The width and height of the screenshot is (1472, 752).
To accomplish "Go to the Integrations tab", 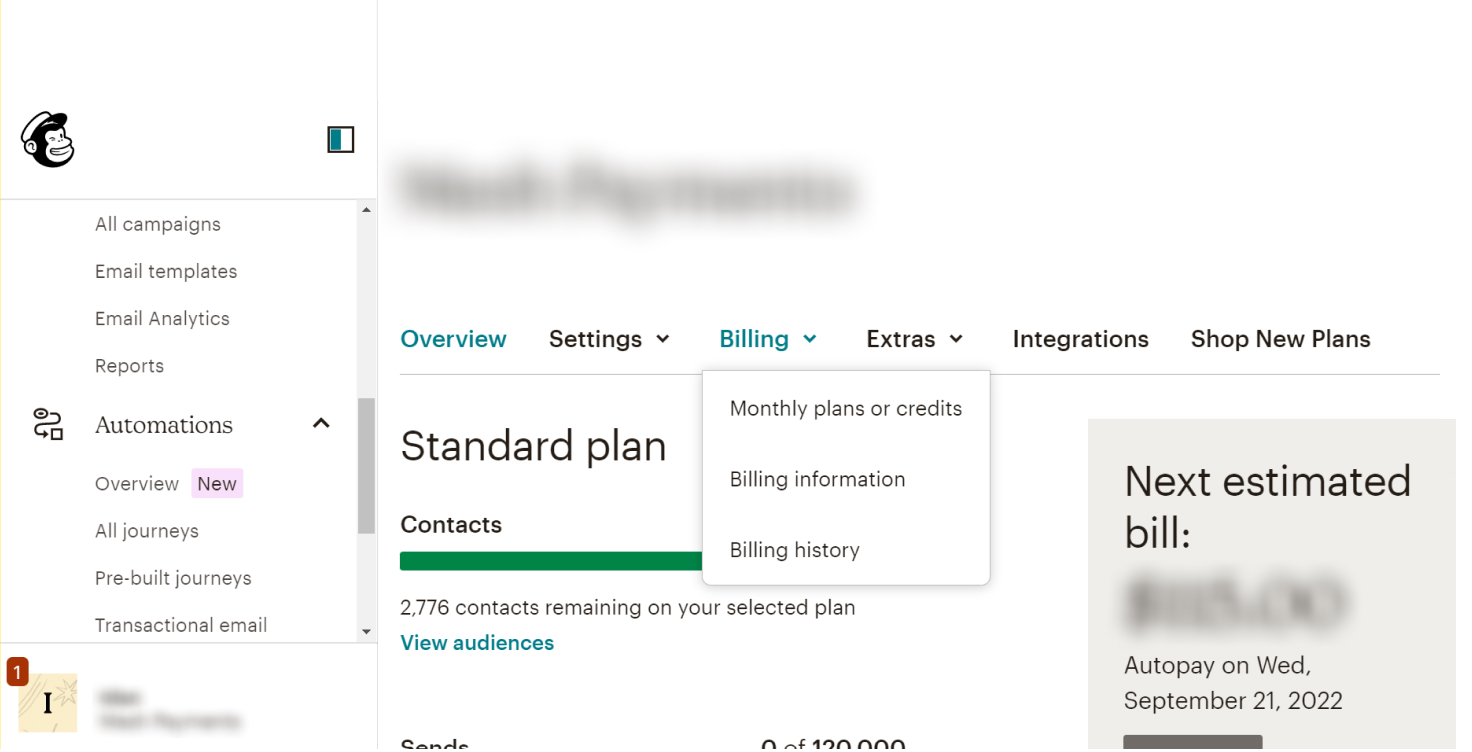I will coord(1080,339).
